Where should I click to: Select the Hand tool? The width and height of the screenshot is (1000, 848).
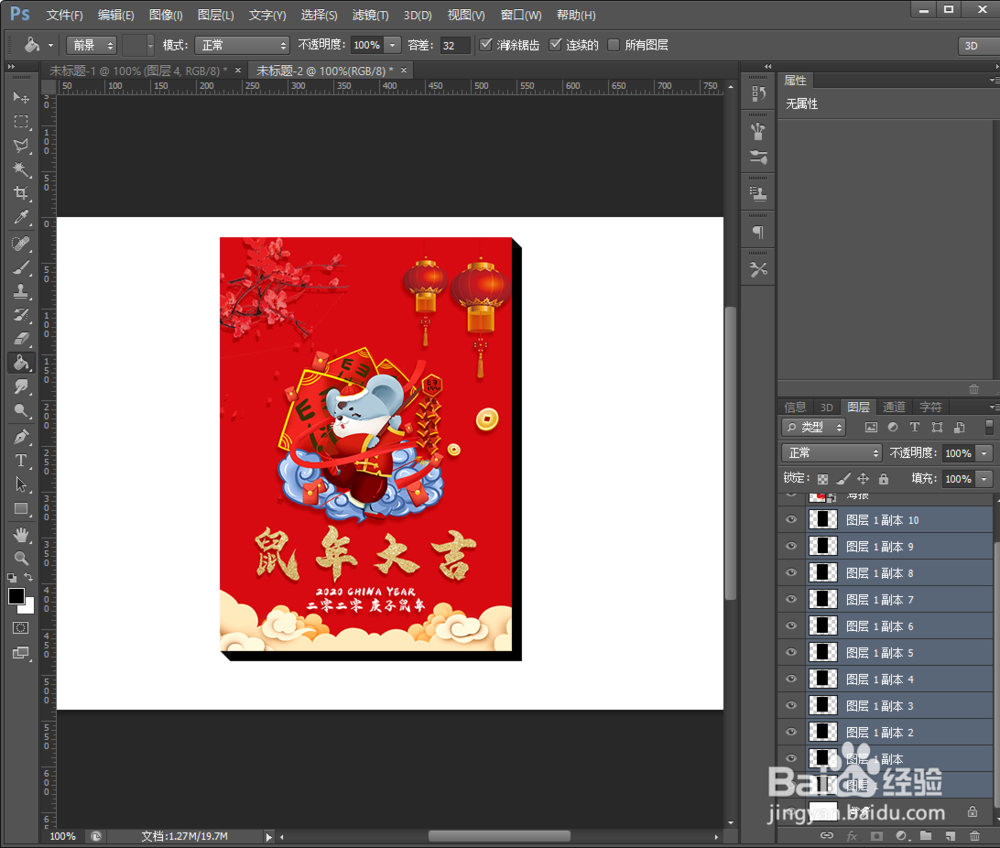pos(21,534)
